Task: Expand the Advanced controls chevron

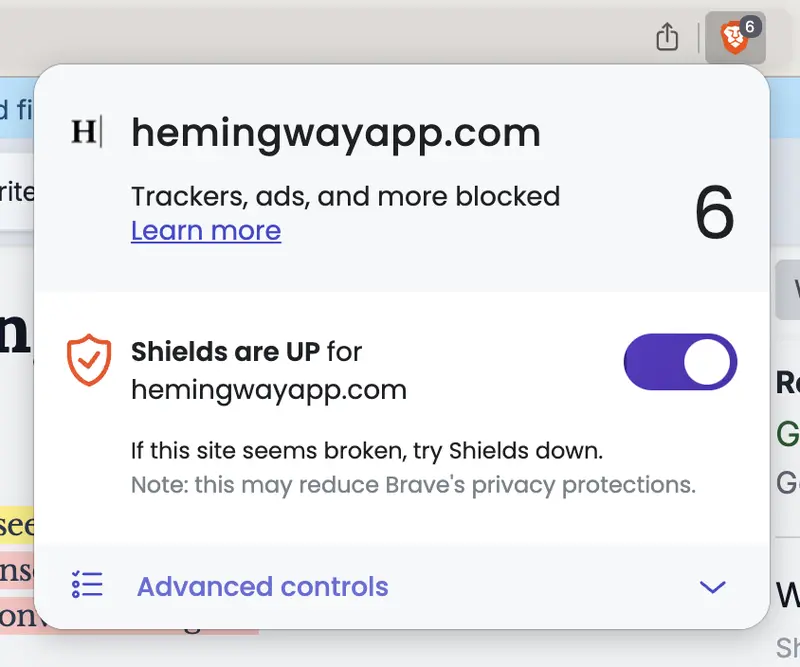Action: pyautogui.click(x=712, y=587)
